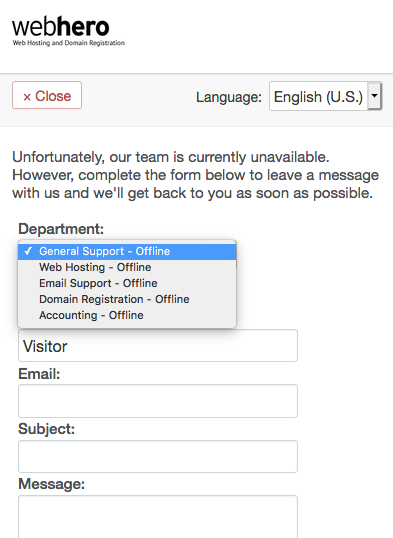Click the team unavailable notice text
393x538 pixels.
click(x=196, y=175)
